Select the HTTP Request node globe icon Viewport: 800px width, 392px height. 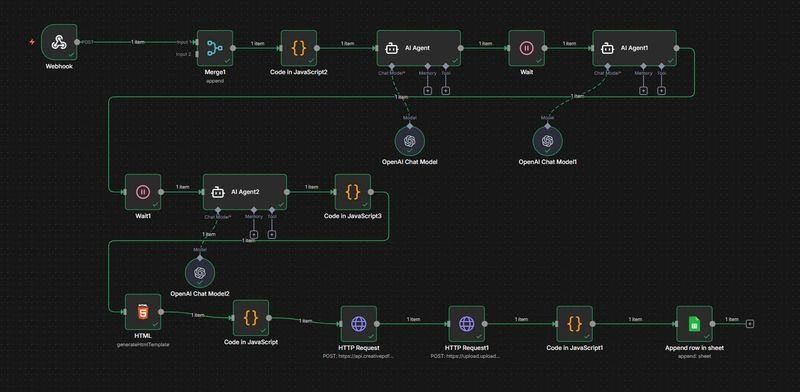[359, 324]
